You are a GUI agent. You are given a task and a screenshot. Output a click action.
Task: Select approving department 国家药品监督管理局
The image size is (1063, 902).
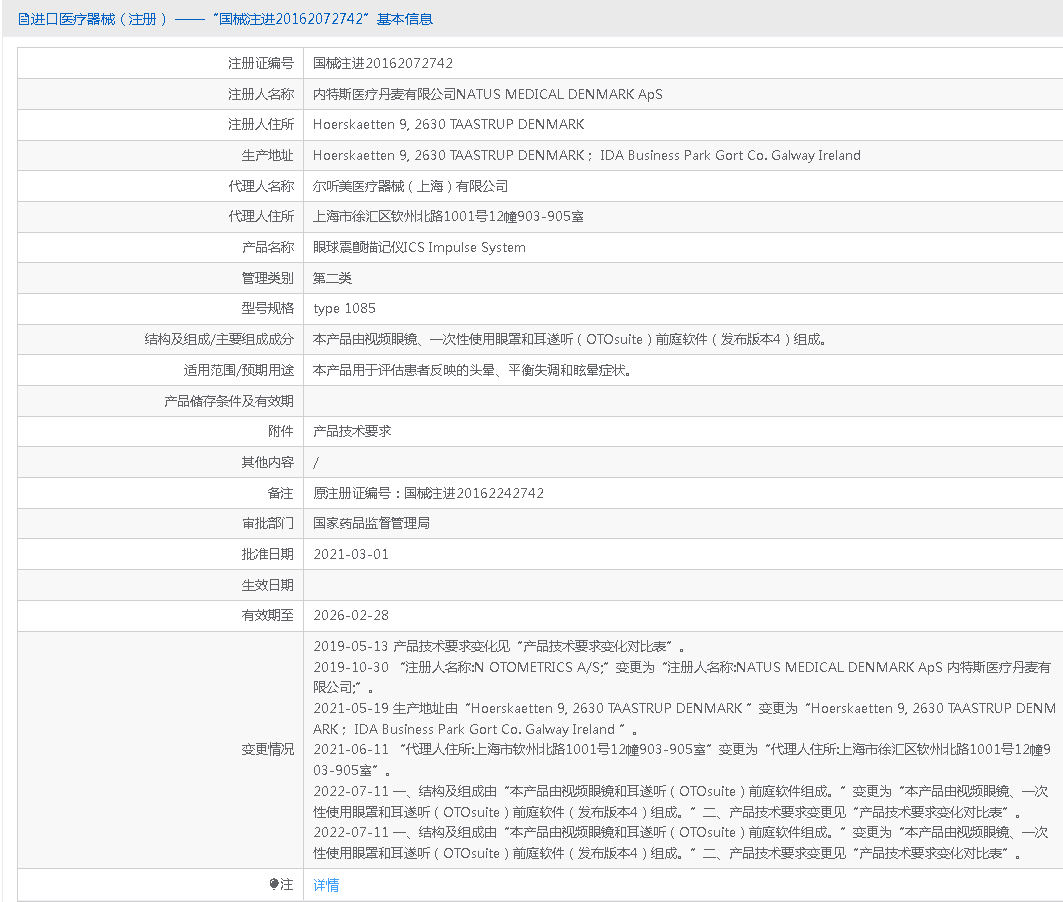click(371, 523)
